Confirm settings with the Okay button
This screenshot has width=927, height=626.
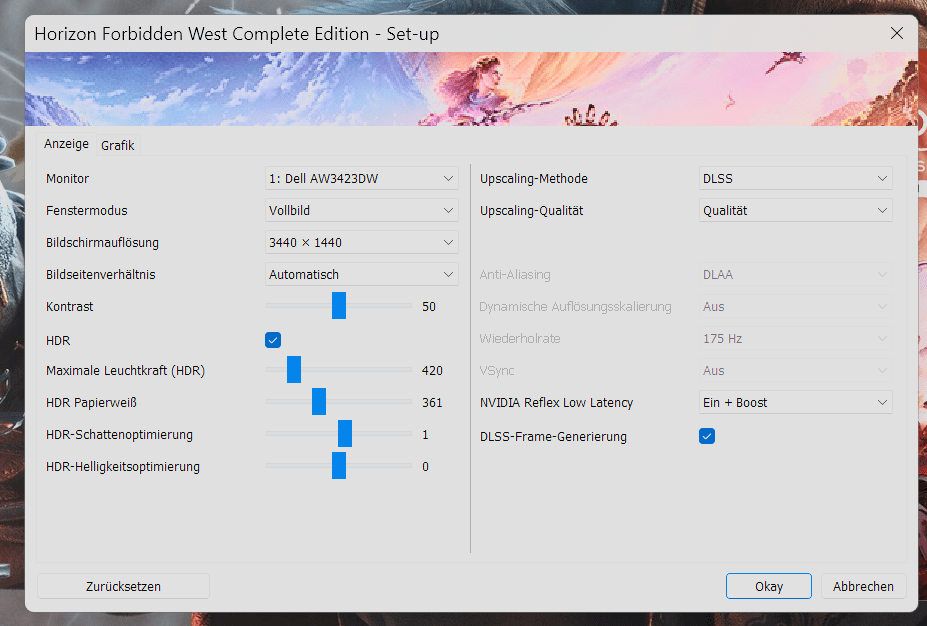[x=769, y=586]
